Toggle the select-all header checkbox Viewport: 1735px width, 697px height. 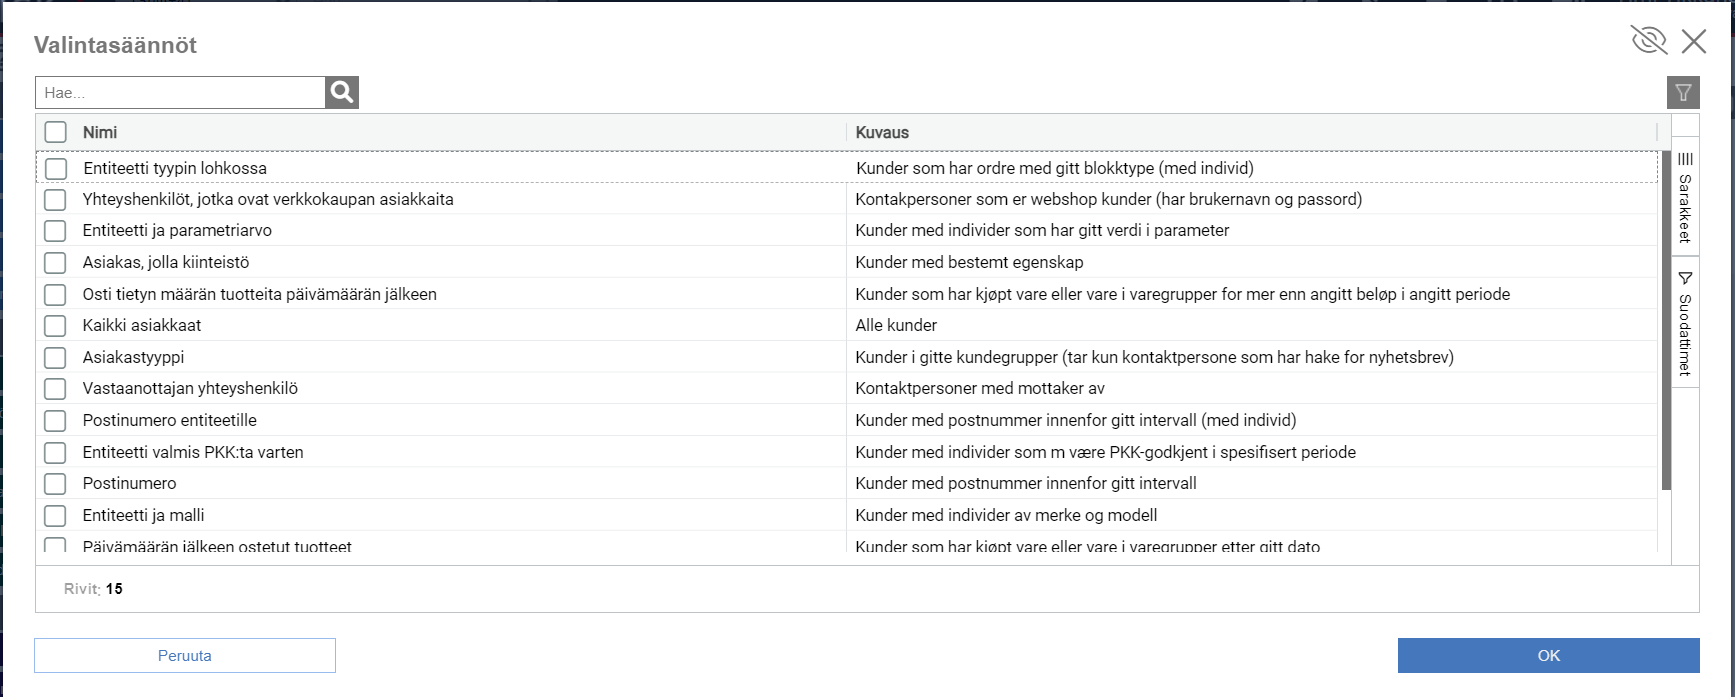pos(56,132)
